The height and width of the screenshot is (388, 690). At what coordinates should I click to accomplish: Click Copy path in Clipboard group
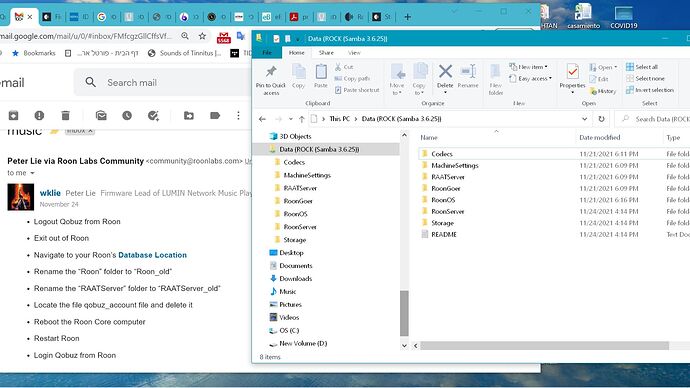click(x=352, y=78)
